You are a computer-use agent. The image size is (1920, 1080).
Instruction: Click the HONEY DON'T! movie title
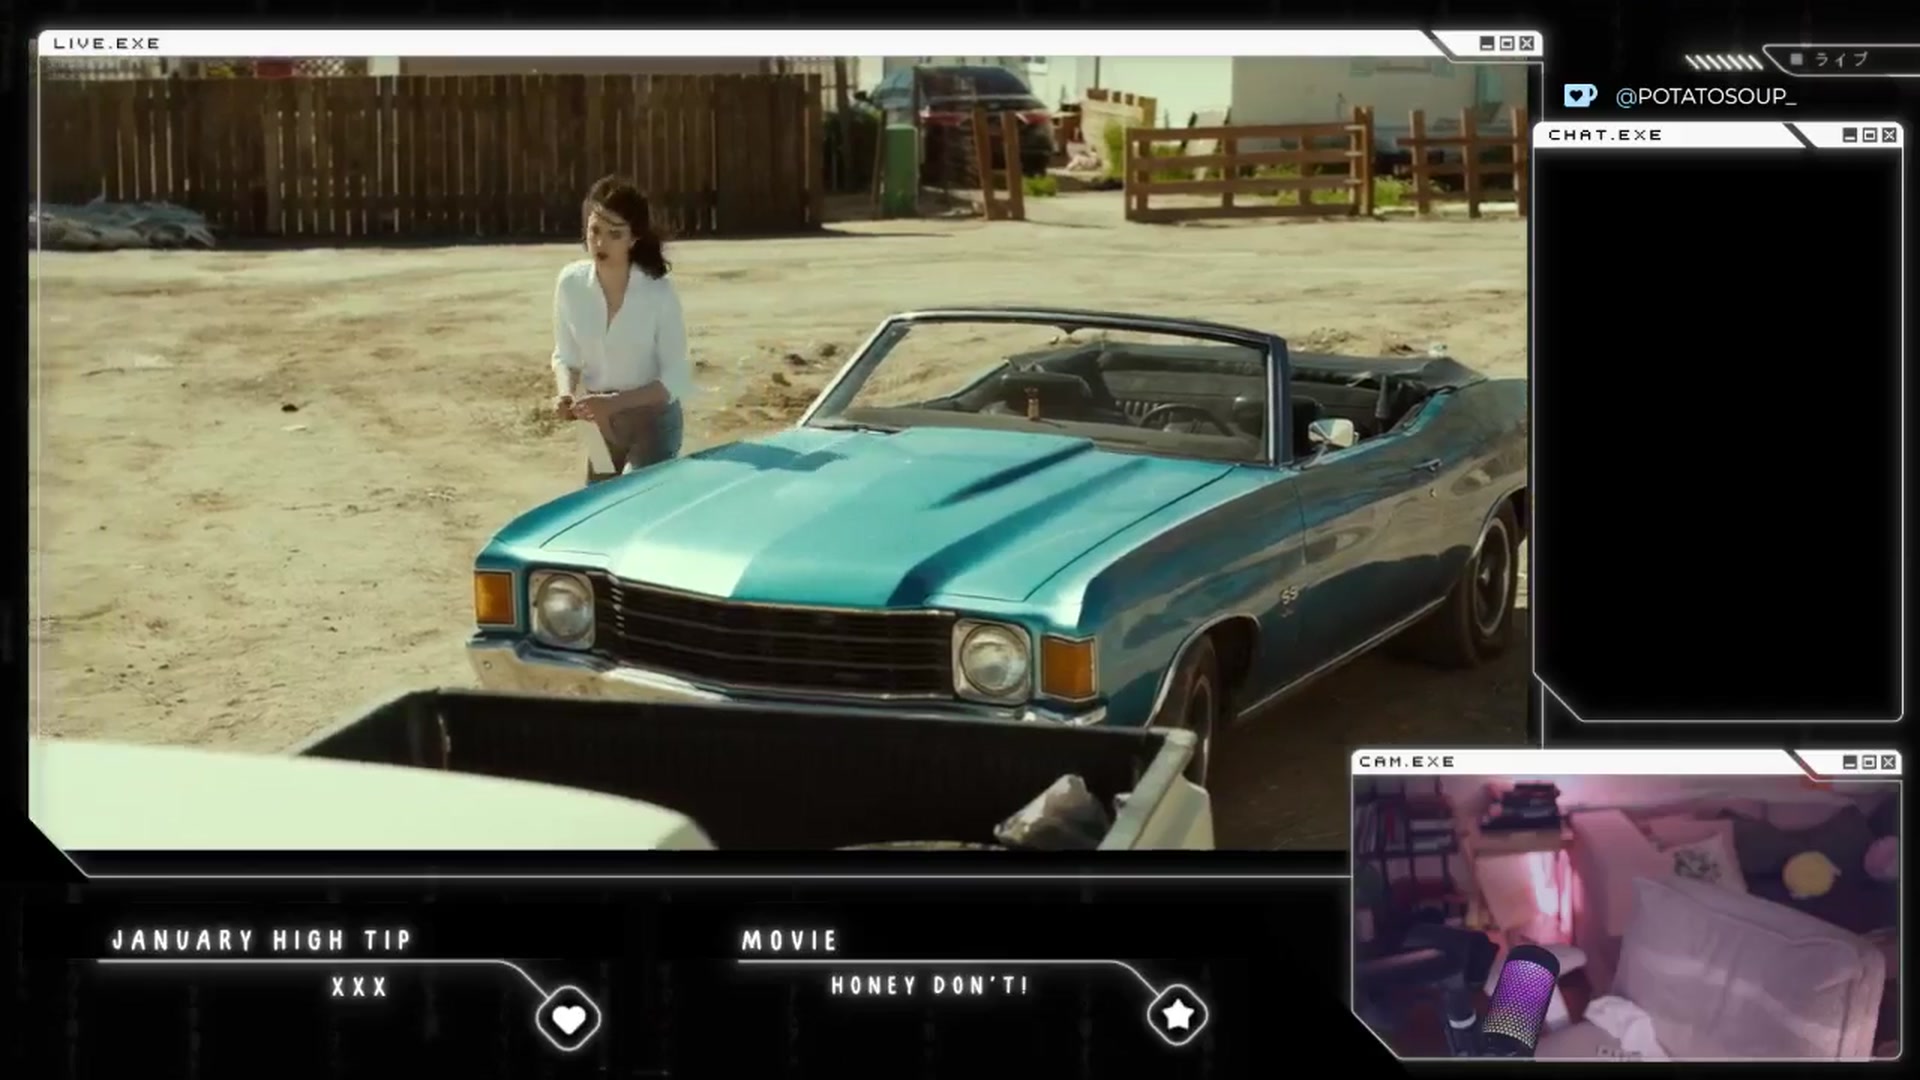pos(930,986)
